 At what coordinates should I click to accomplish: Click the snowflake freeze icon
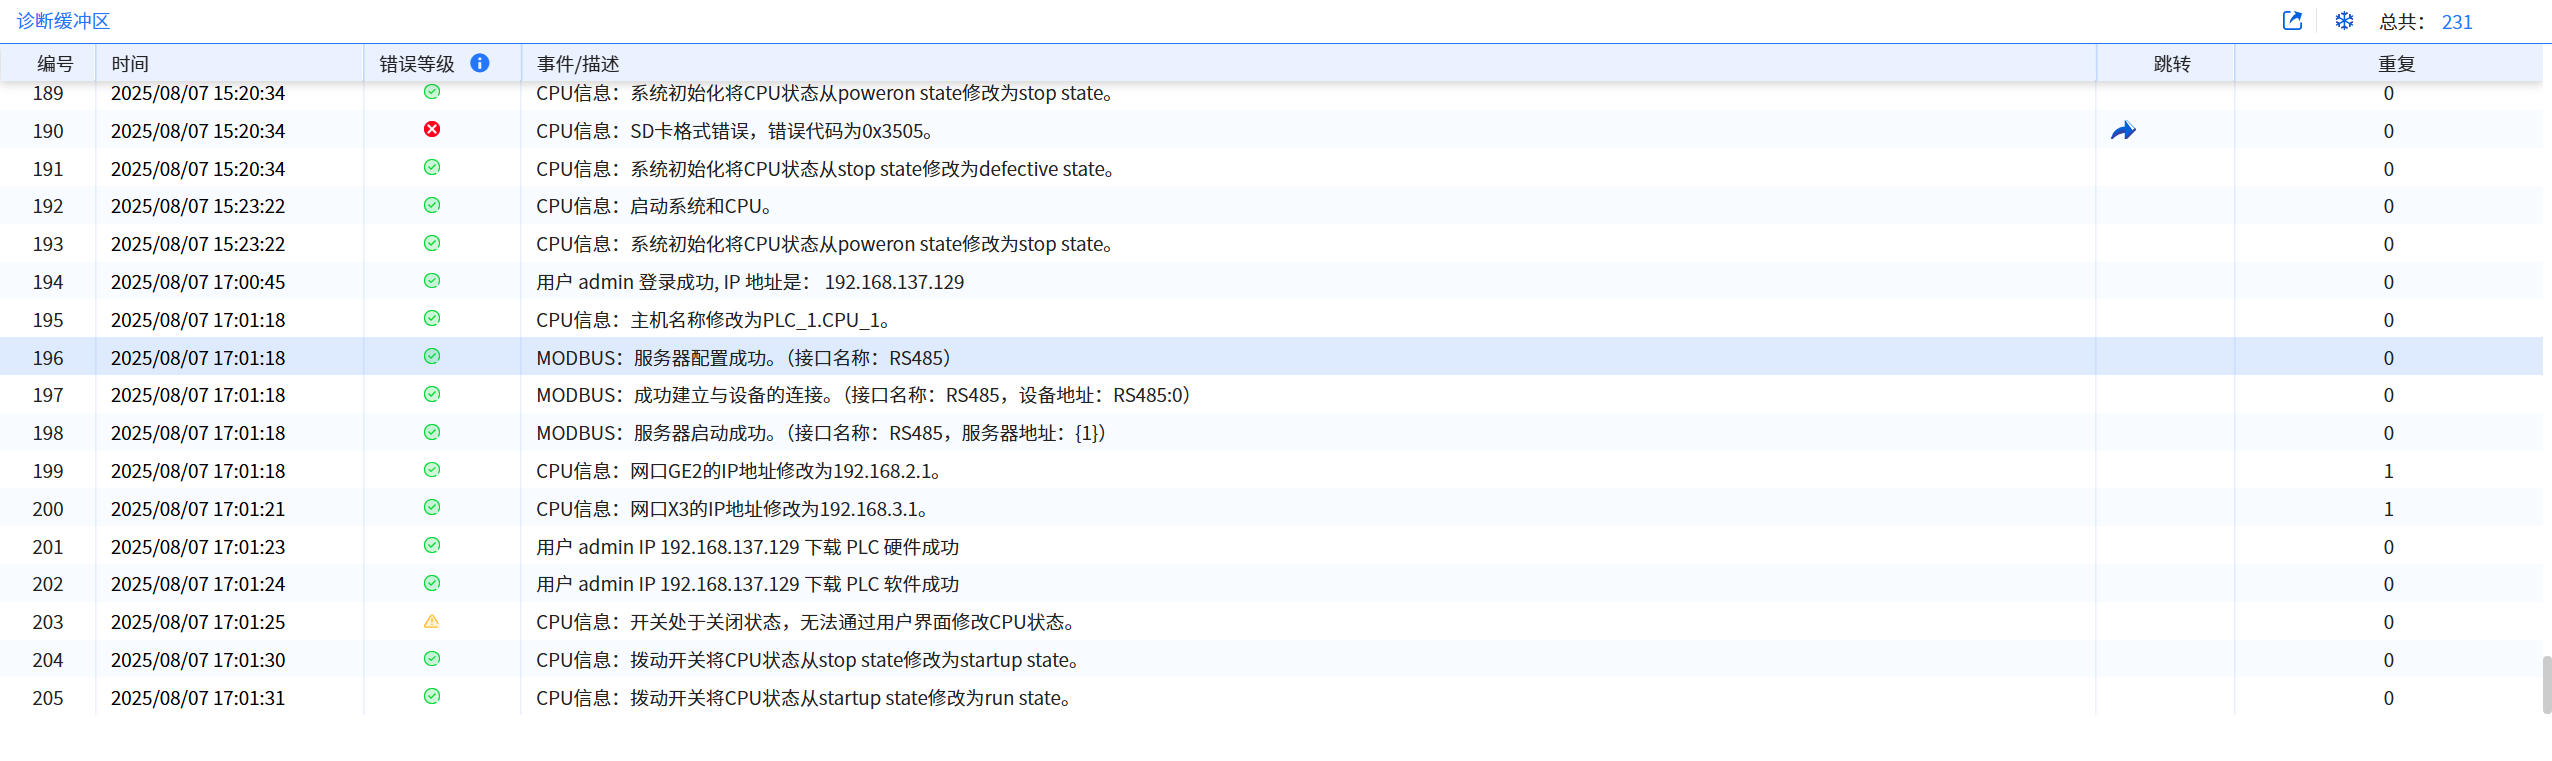pos(2344,21)
